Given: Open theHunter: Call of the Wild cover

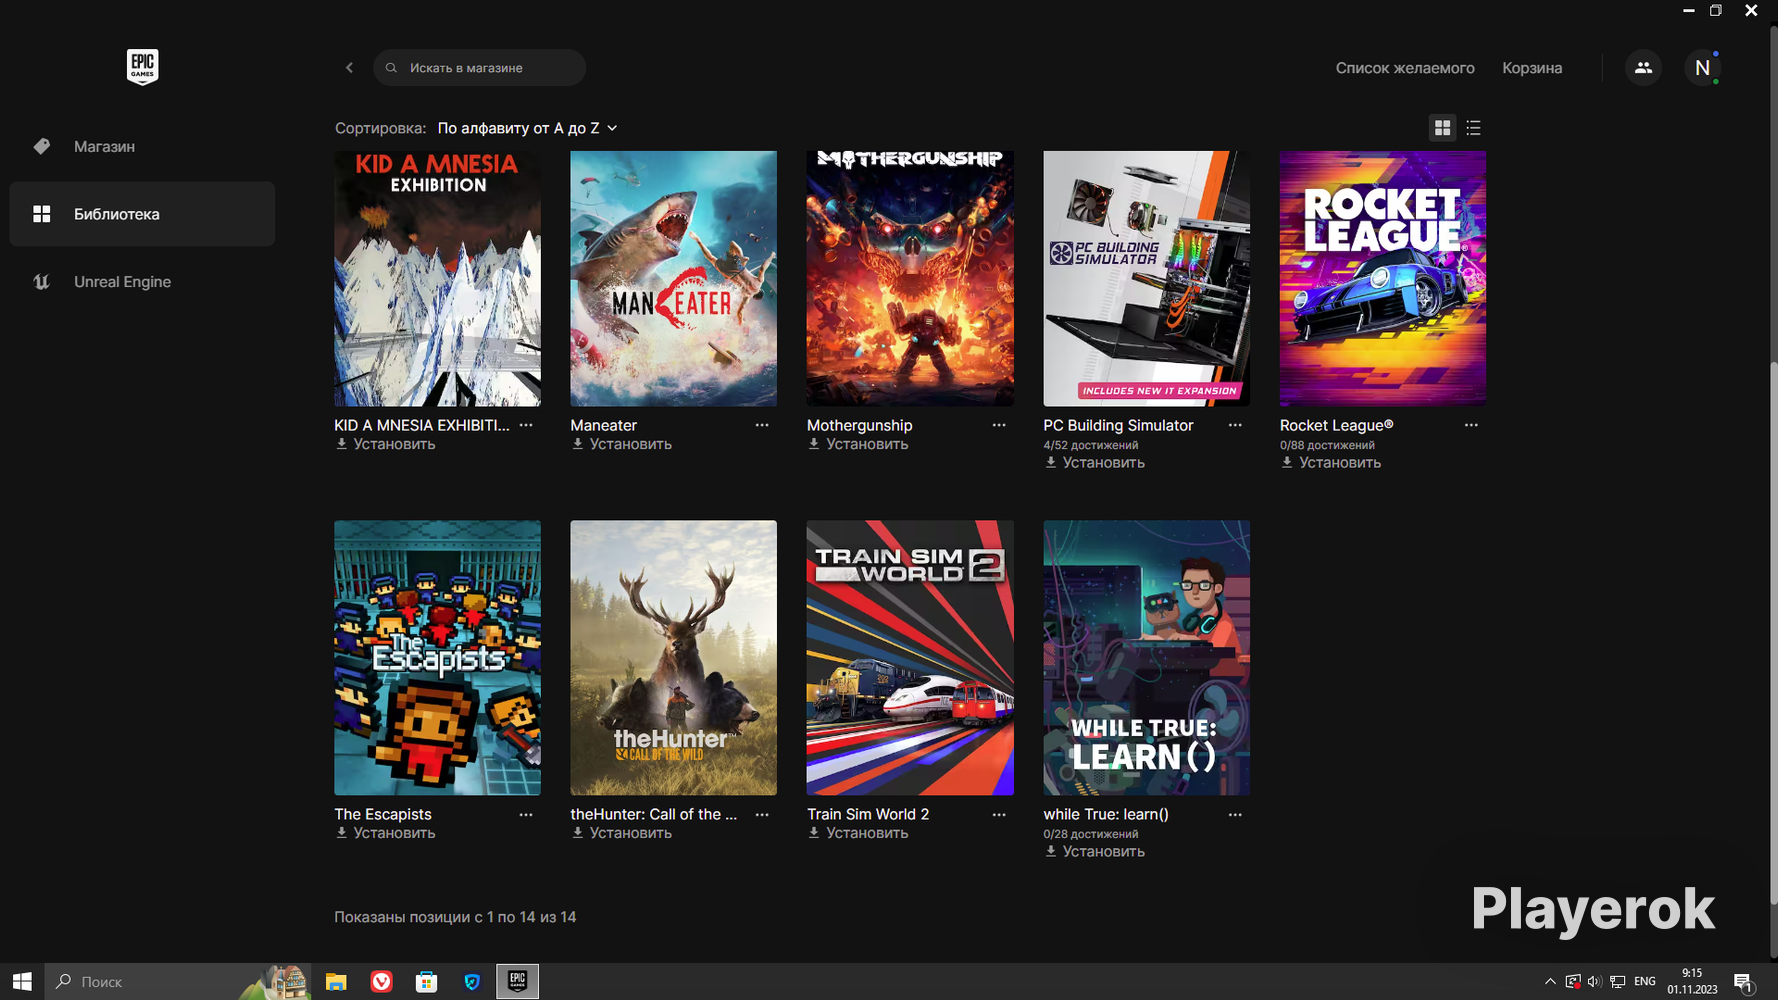Looking at the screenshot, I should (673, 658).
